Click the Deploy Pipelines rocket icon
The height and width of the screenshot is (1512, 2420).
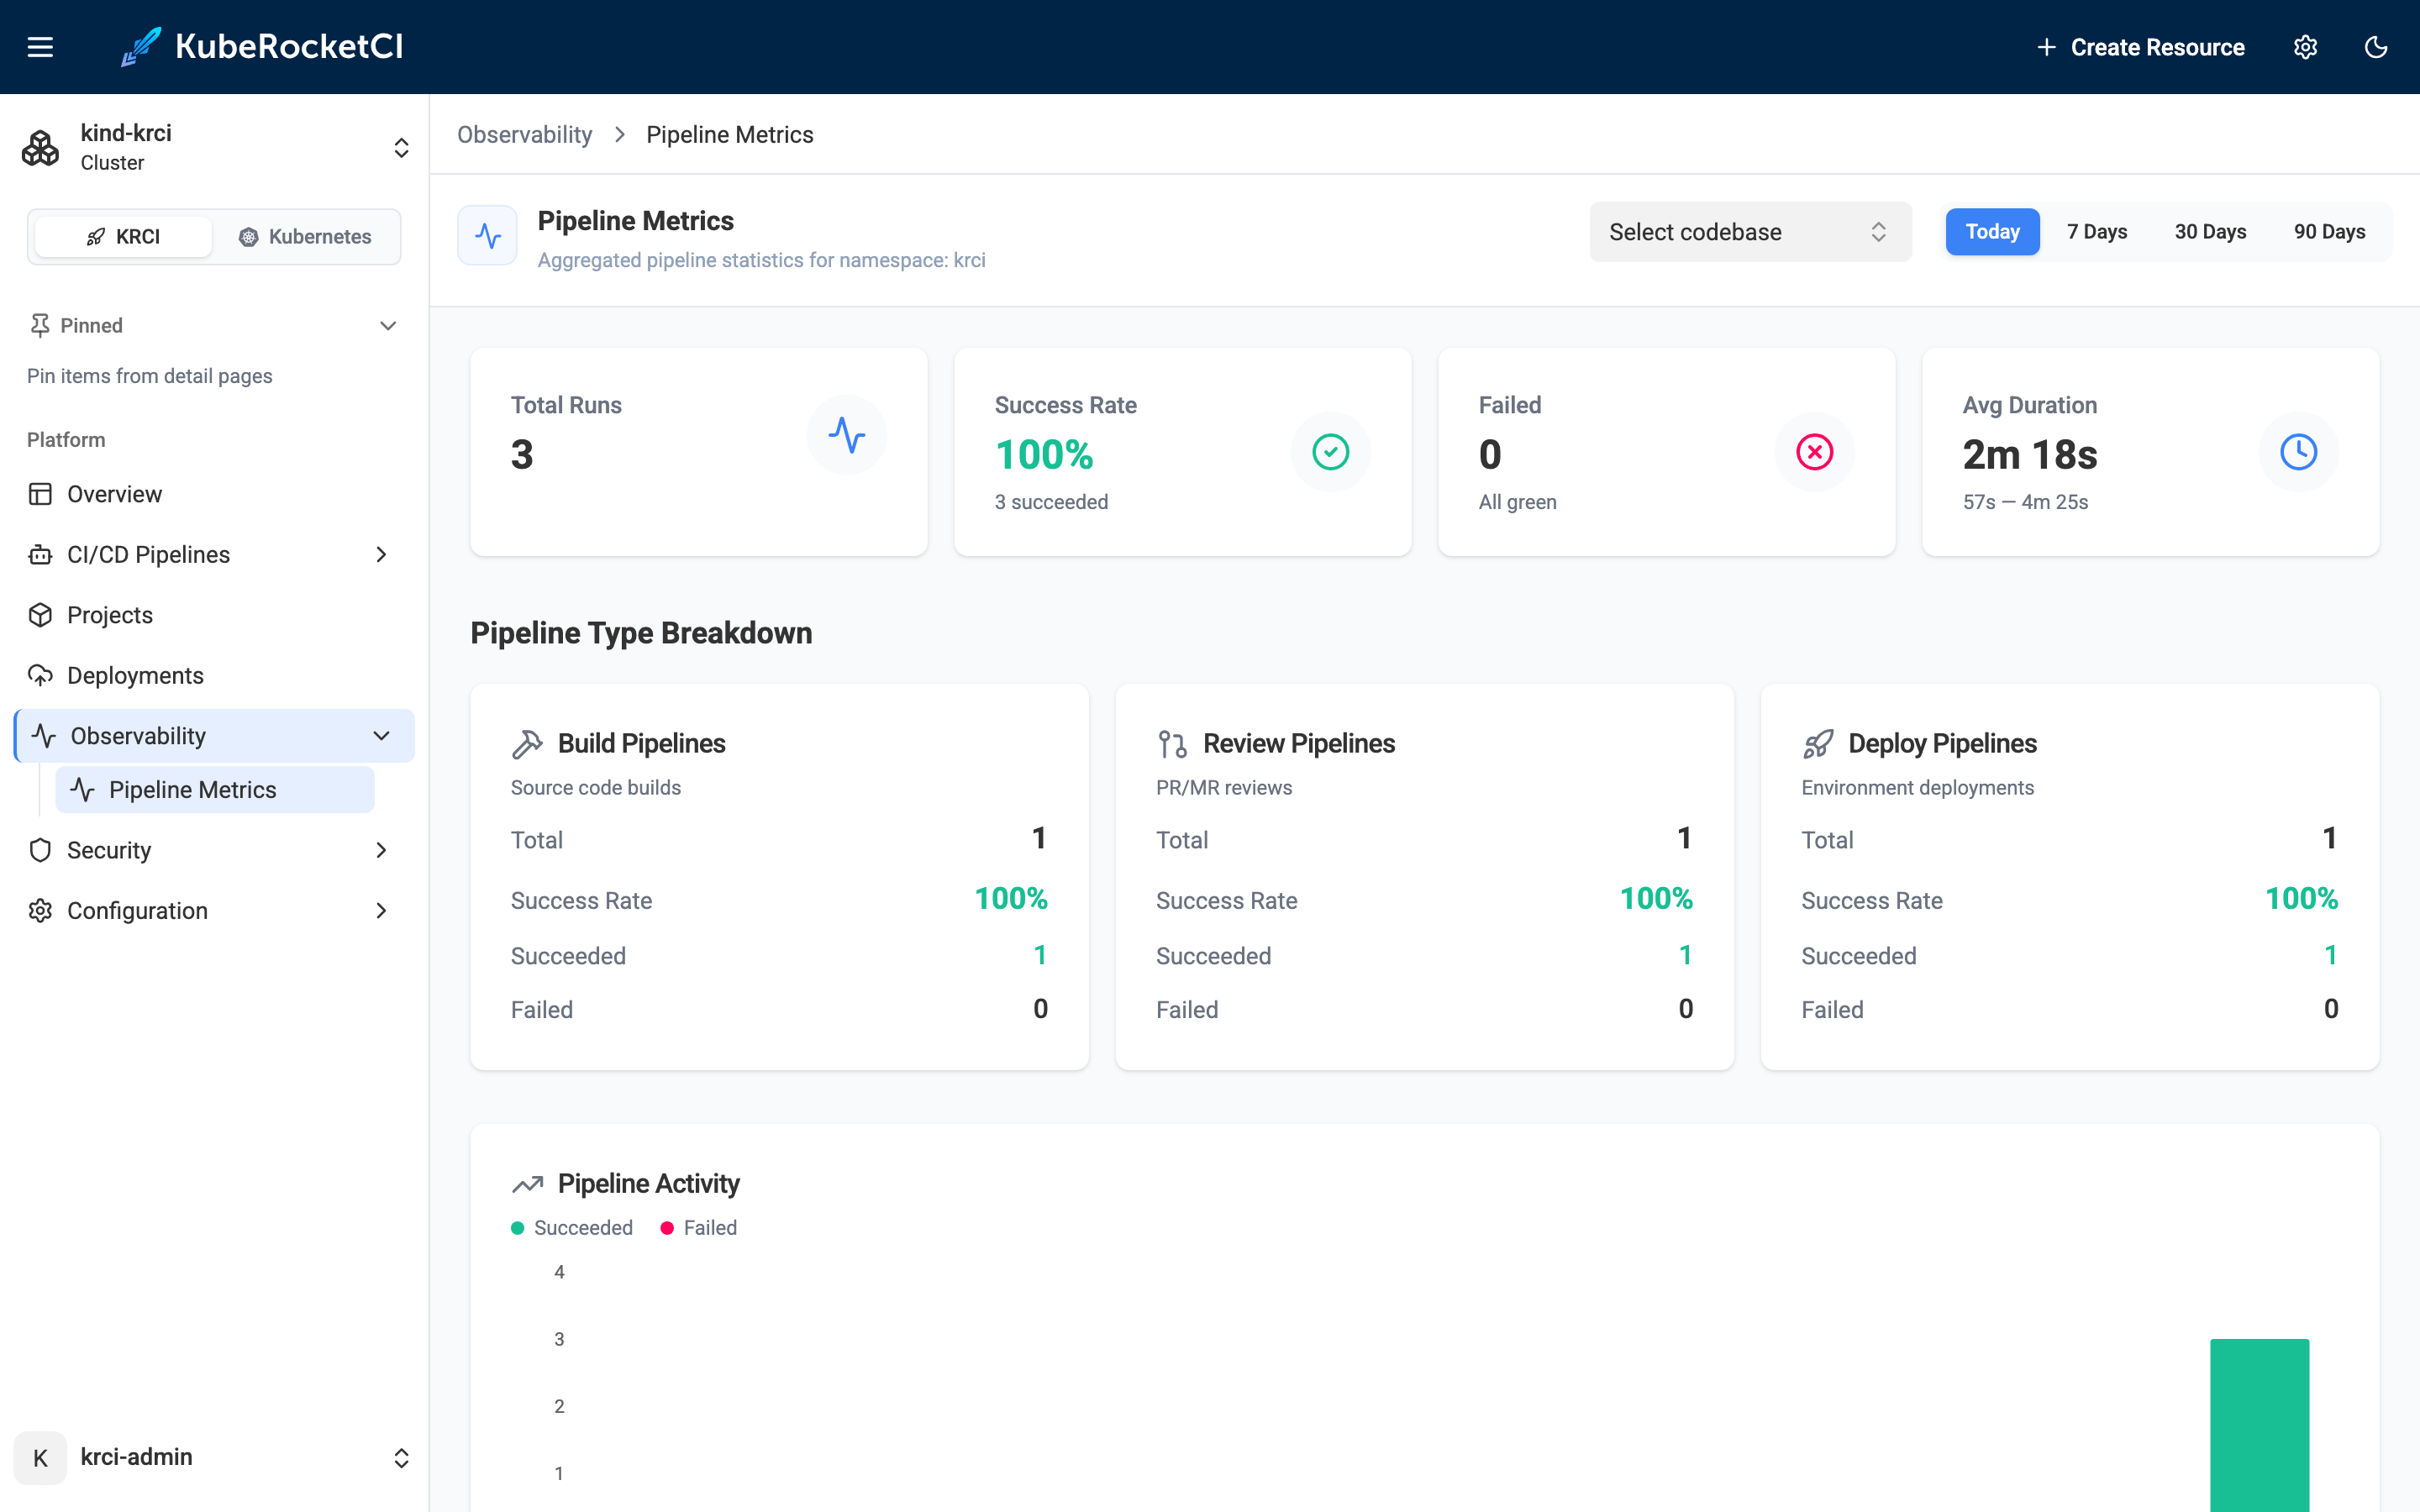point(1818,744)
